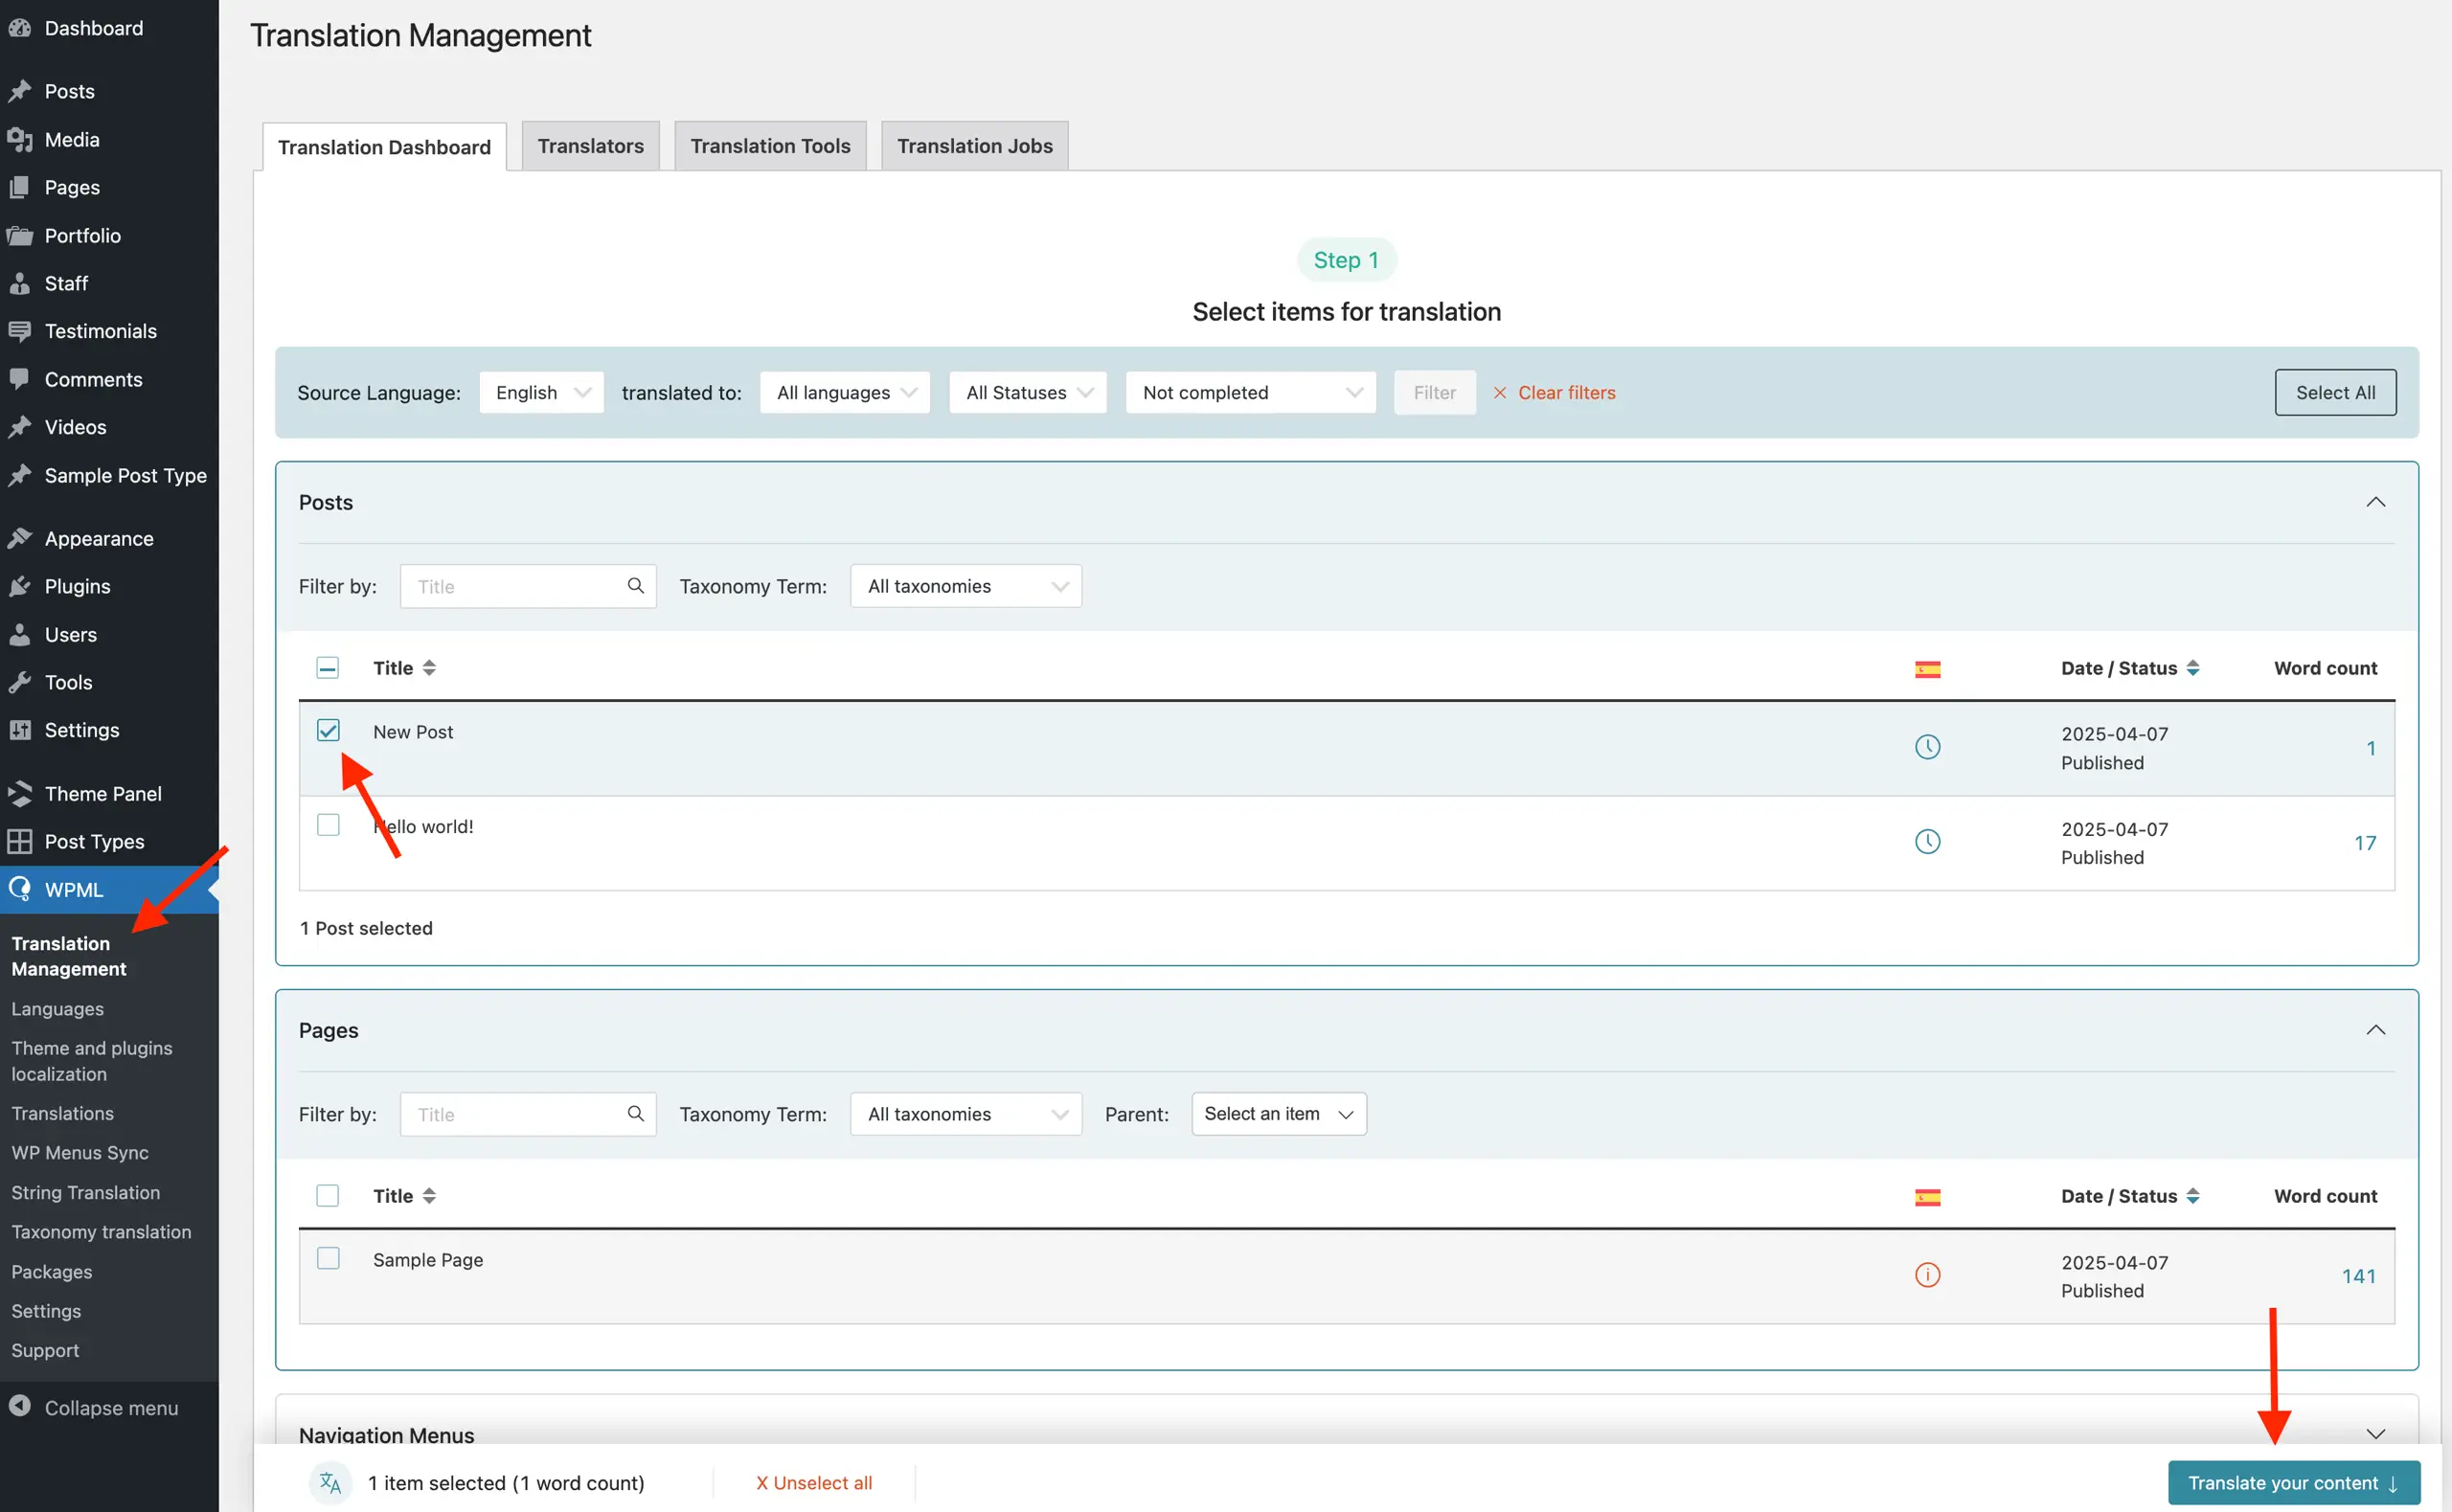Screen dimensions: 2452x1512
Task: Open Posts All taxonomies dropdown
Action: [966, 586]
